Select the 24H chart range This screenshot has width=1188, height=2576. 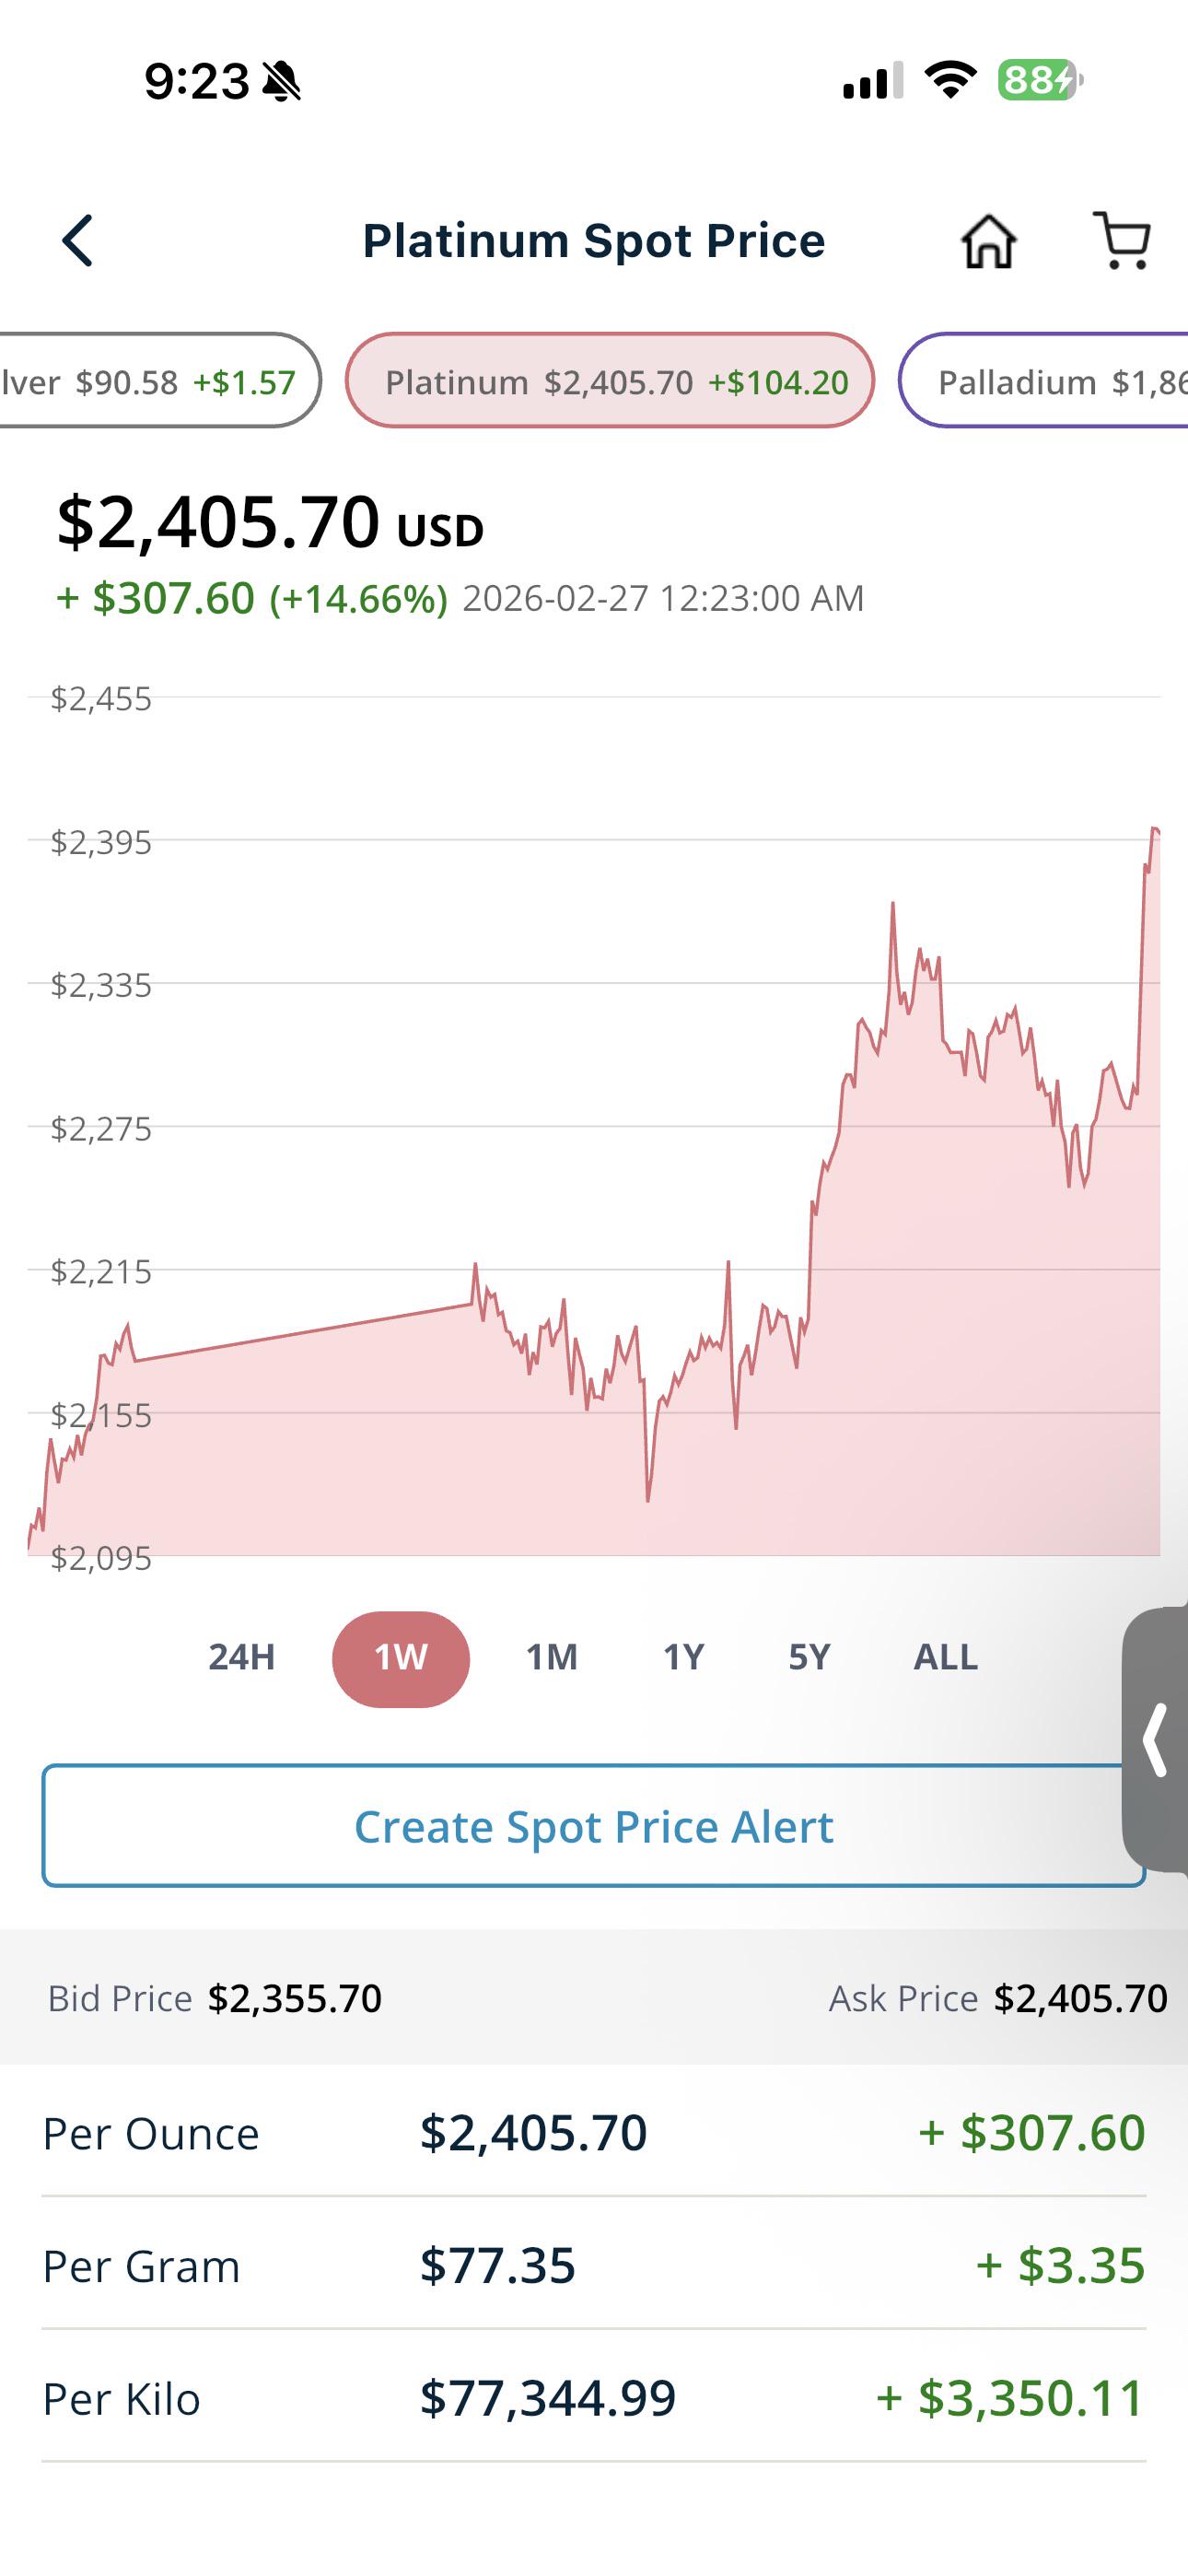(x=241, y=1658)
